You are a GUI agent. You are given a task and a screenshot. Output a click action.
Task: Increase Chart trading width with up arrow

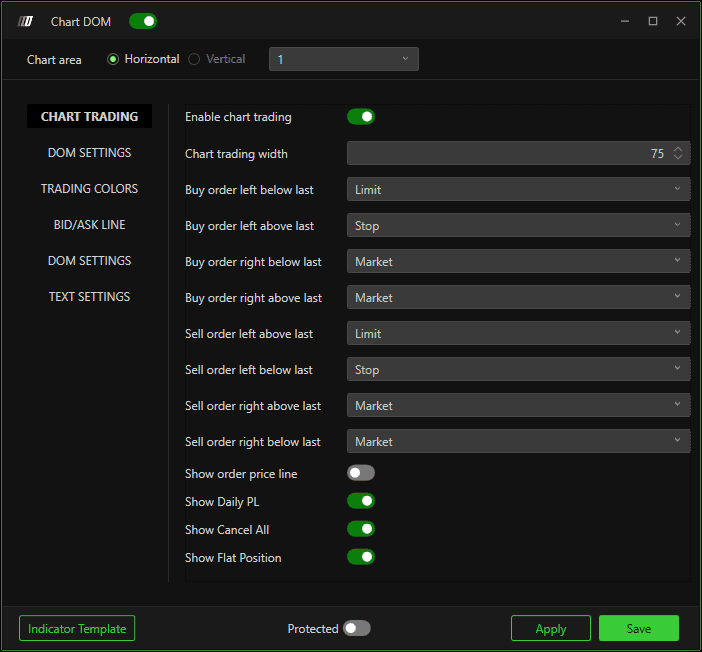tap(678, 149)
